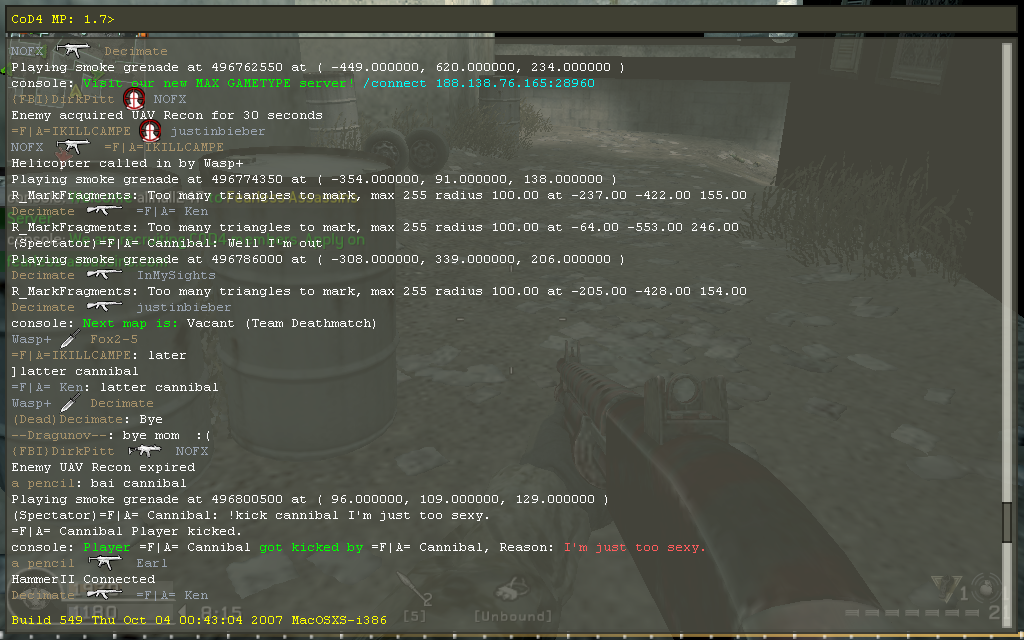The image size is (1024, 640).
Task: Click 'Visit our new MAX GAMETYPE server!' text
Action: [x=219, y=83]
